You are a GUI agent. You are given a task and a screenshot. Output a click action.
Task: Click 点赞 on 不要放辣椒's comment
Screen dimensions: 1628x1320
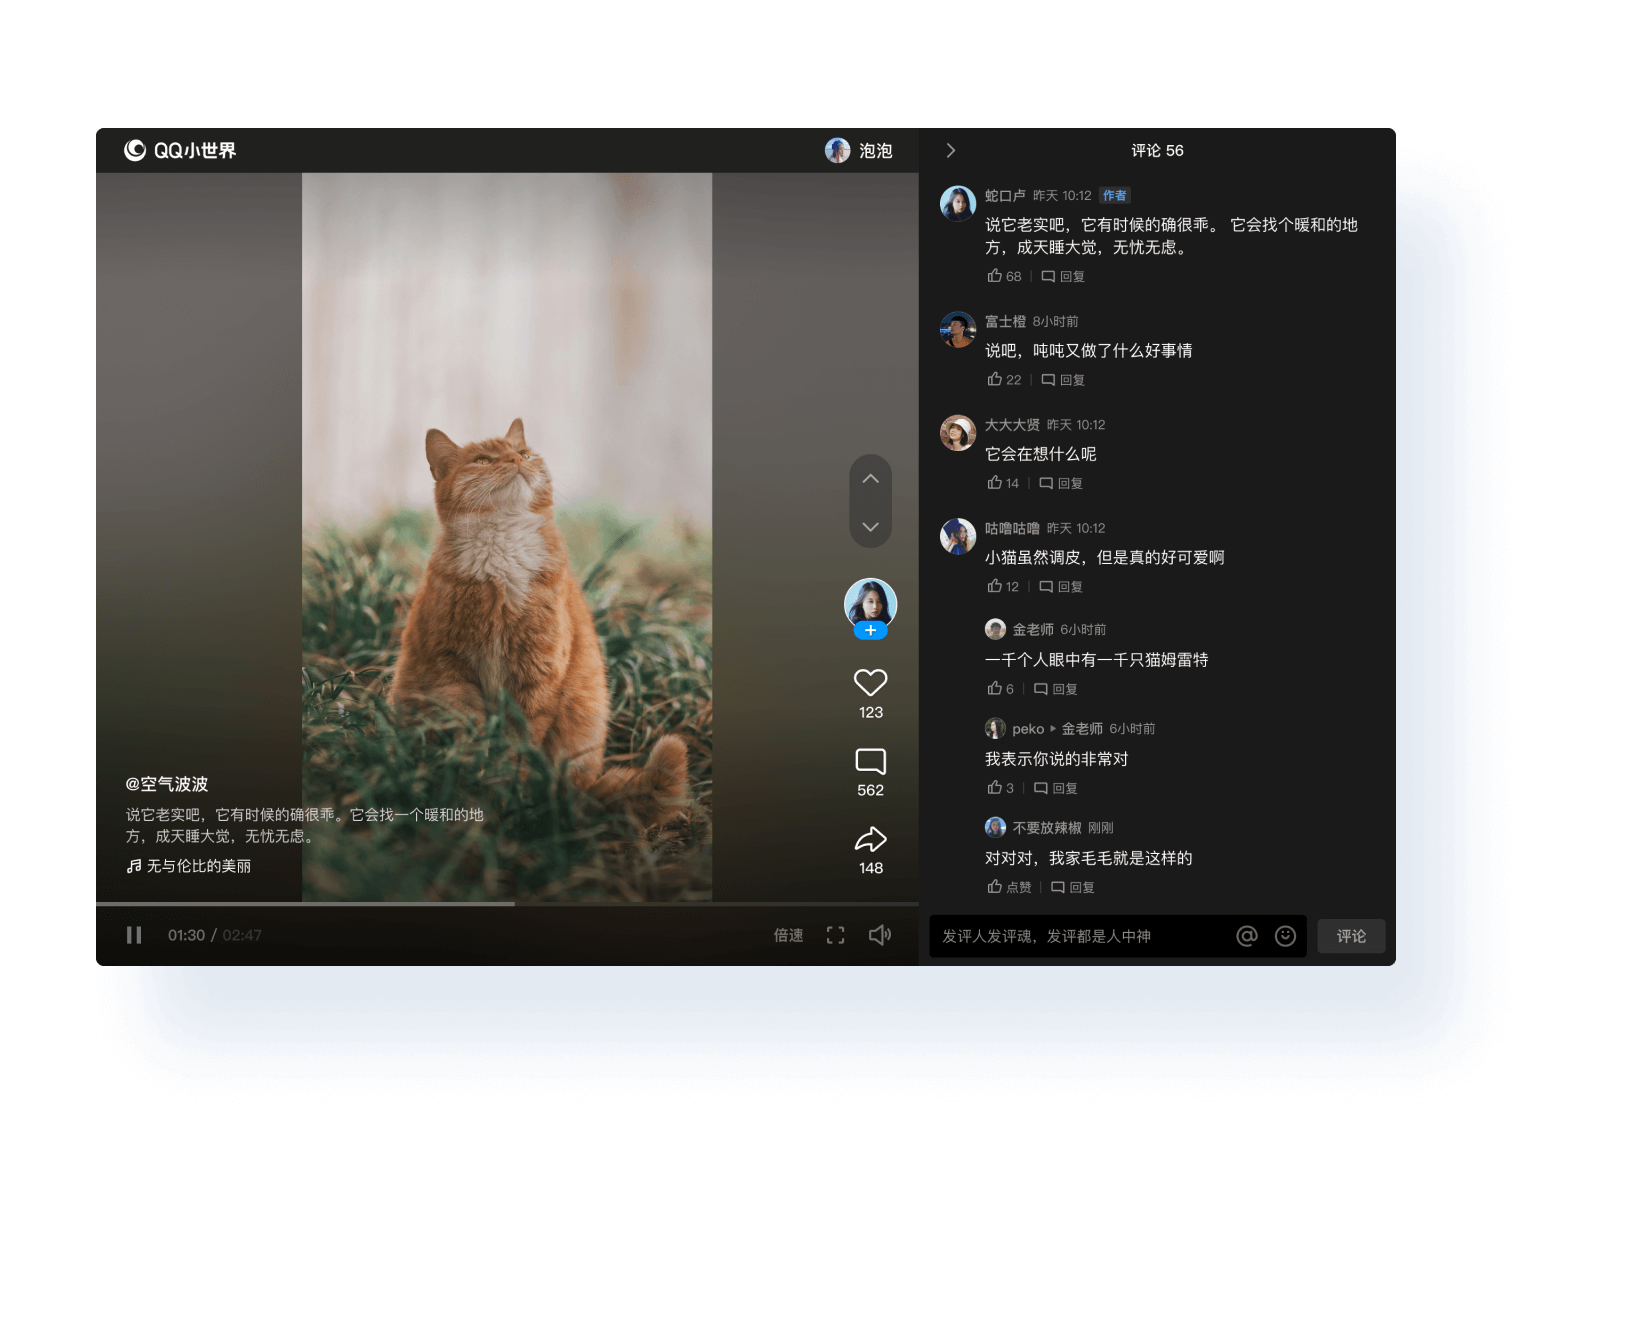click(x=1010, y=887)
